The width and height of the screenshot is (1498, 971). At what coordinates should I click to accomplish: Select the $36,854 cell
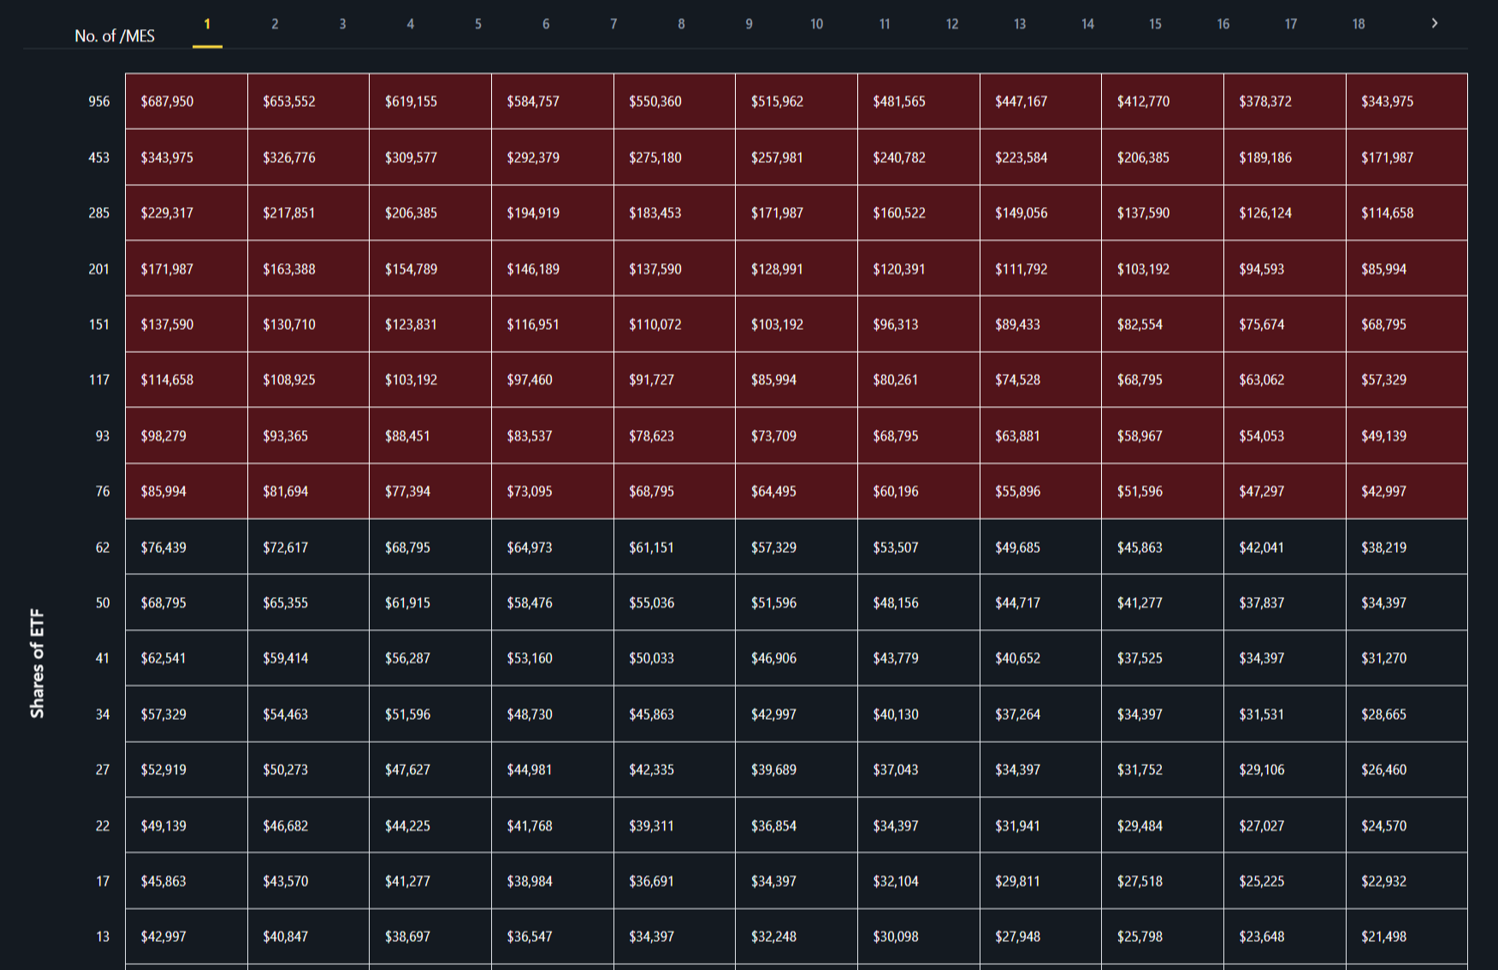(796, 826)
